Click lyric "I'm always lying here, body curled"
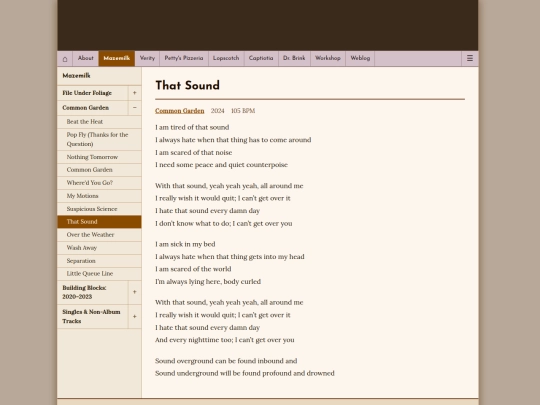540x405 pixels. coord(208,282)
